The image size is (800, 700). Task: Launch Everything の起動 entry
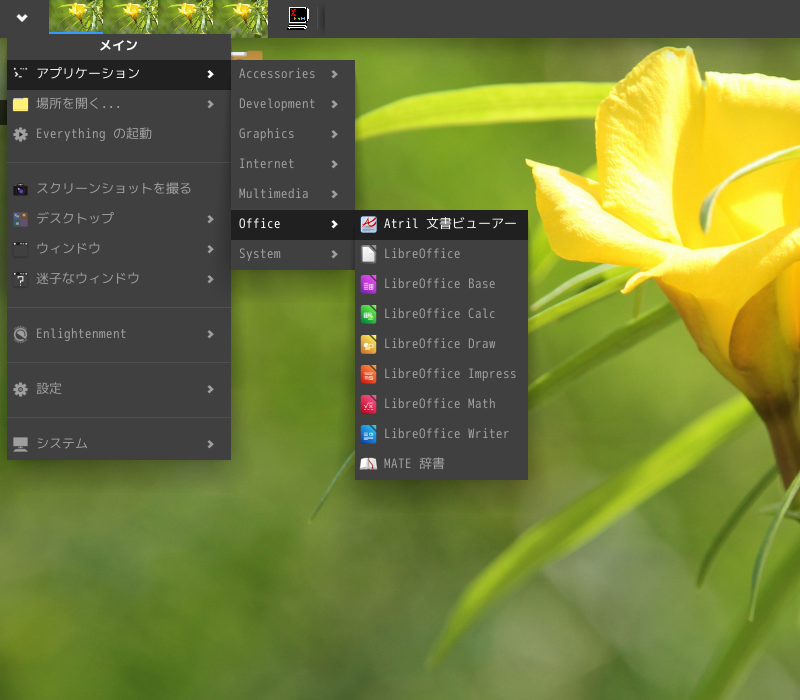[x=119, y=134]
